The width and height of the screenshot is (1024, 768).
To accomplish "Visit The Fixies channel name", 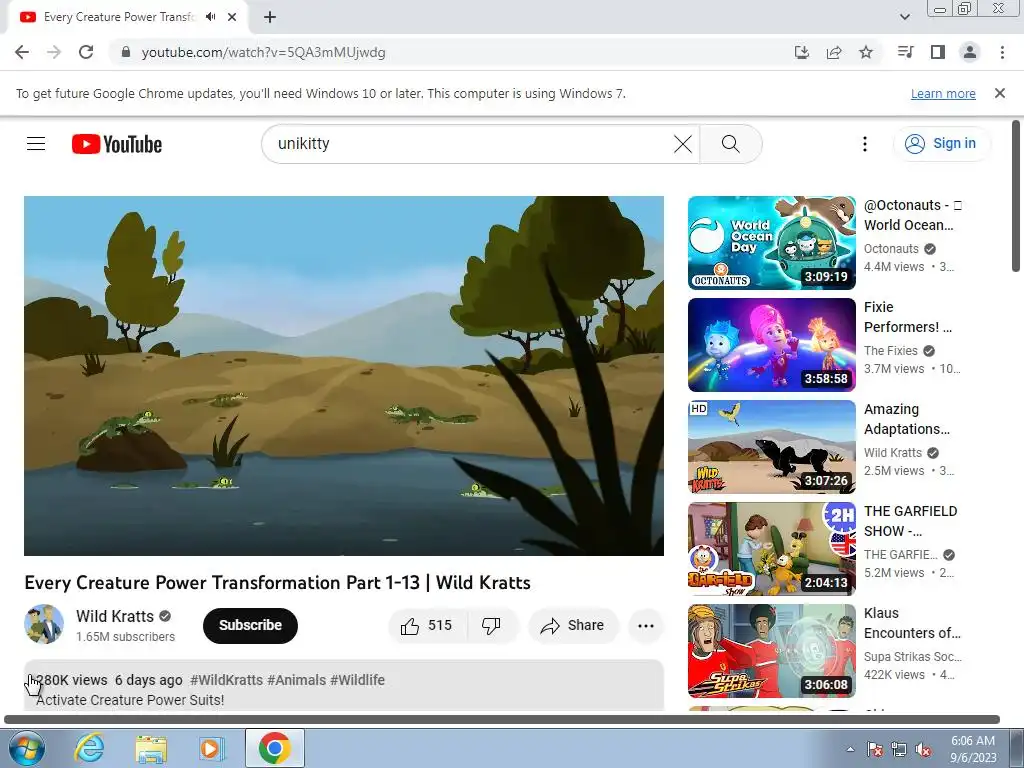I will pyautogui.click(x=890, y=351).
